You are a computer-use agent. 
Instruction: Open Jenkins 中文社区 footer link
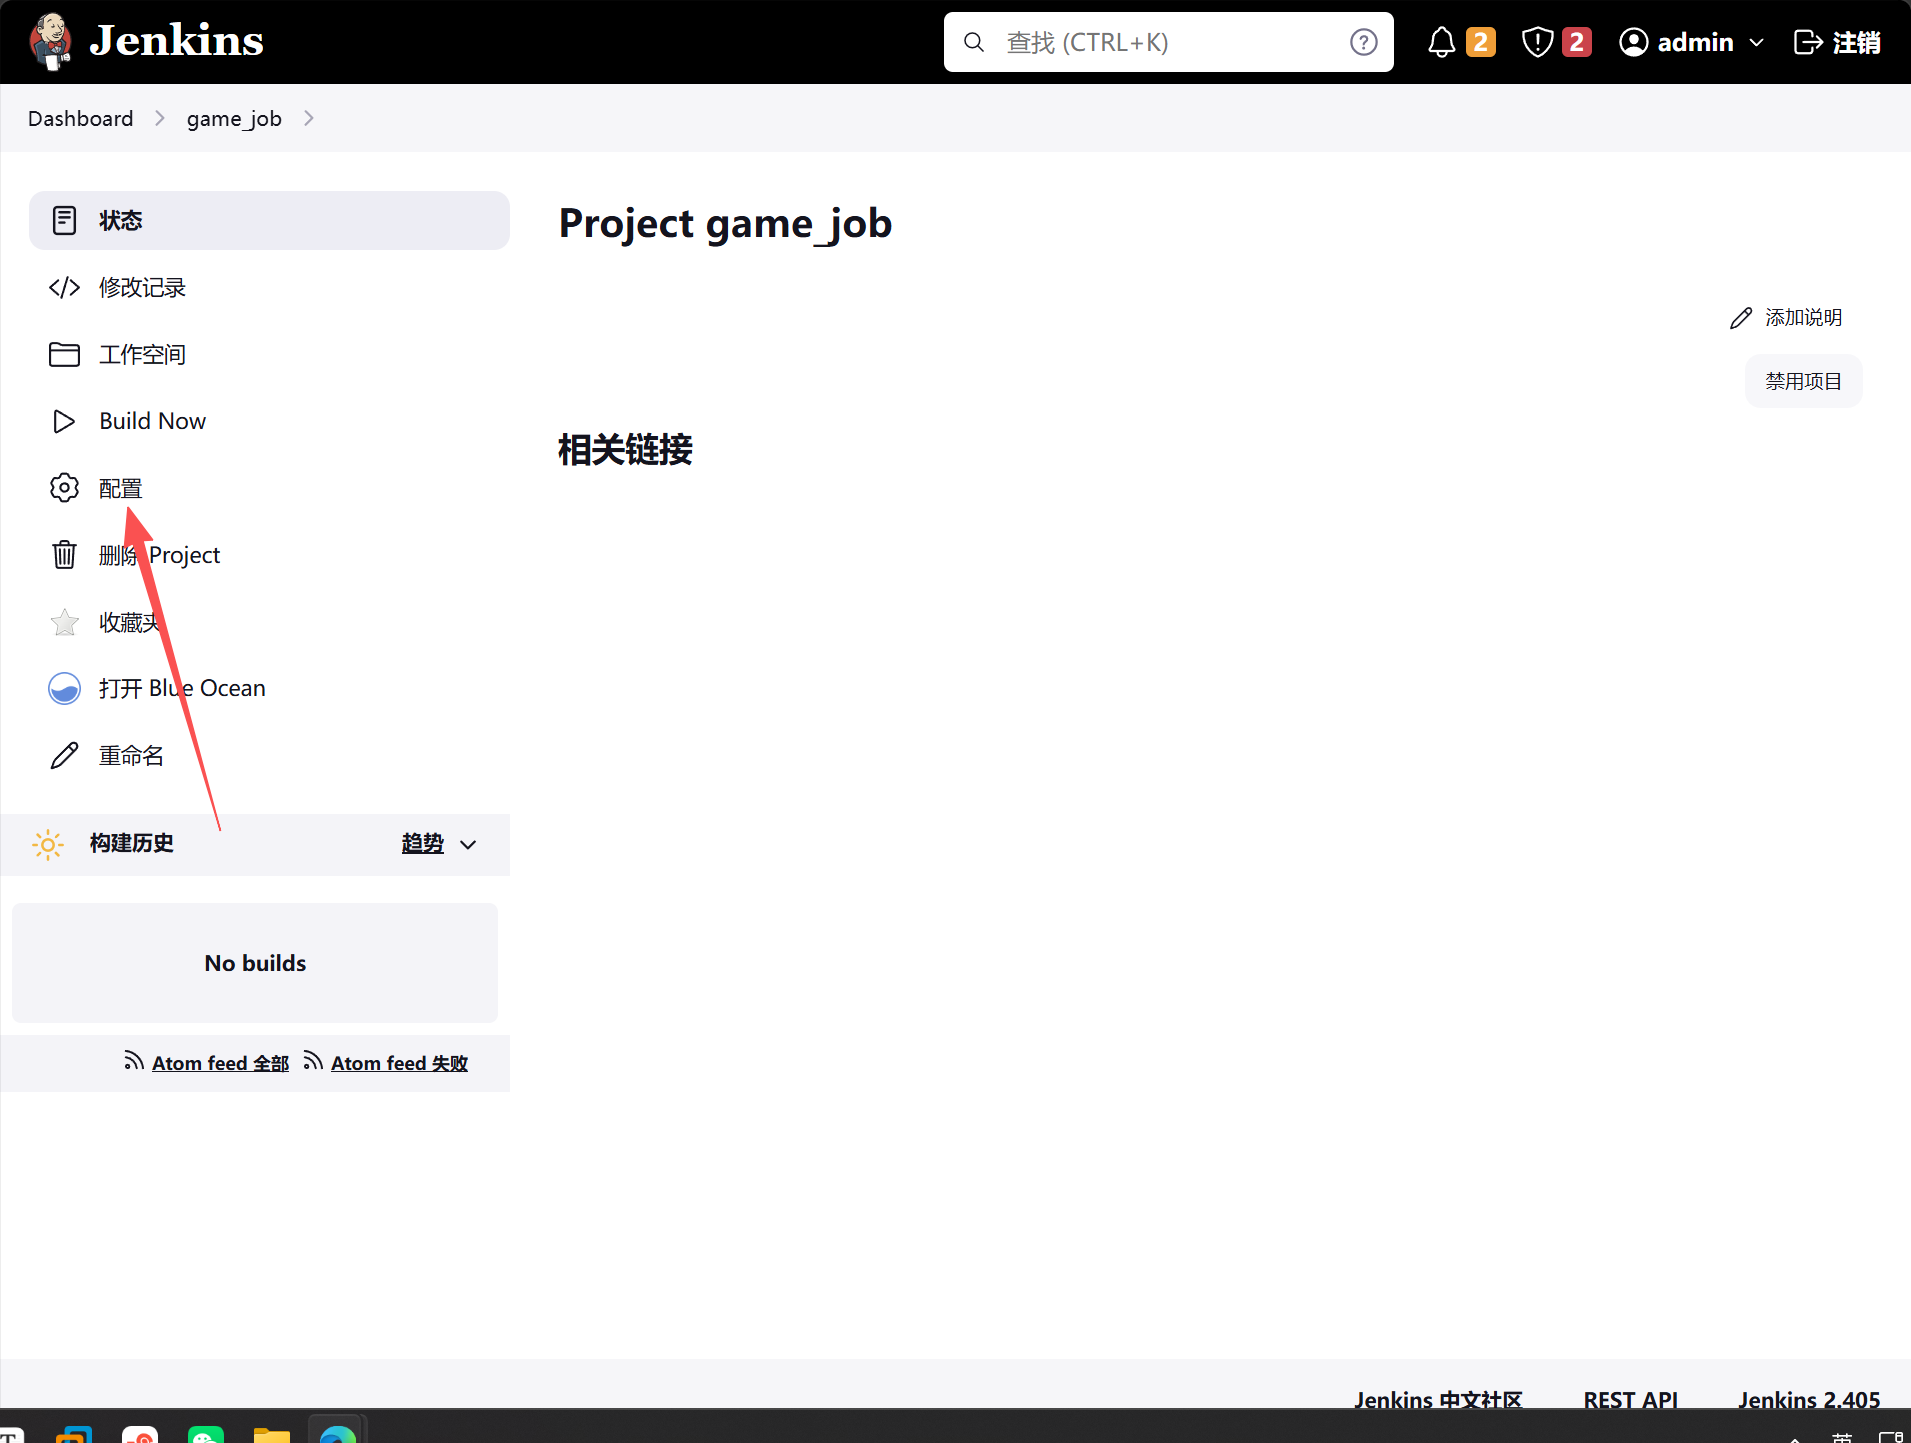pyautogui.click(x=1438, y=1399)
